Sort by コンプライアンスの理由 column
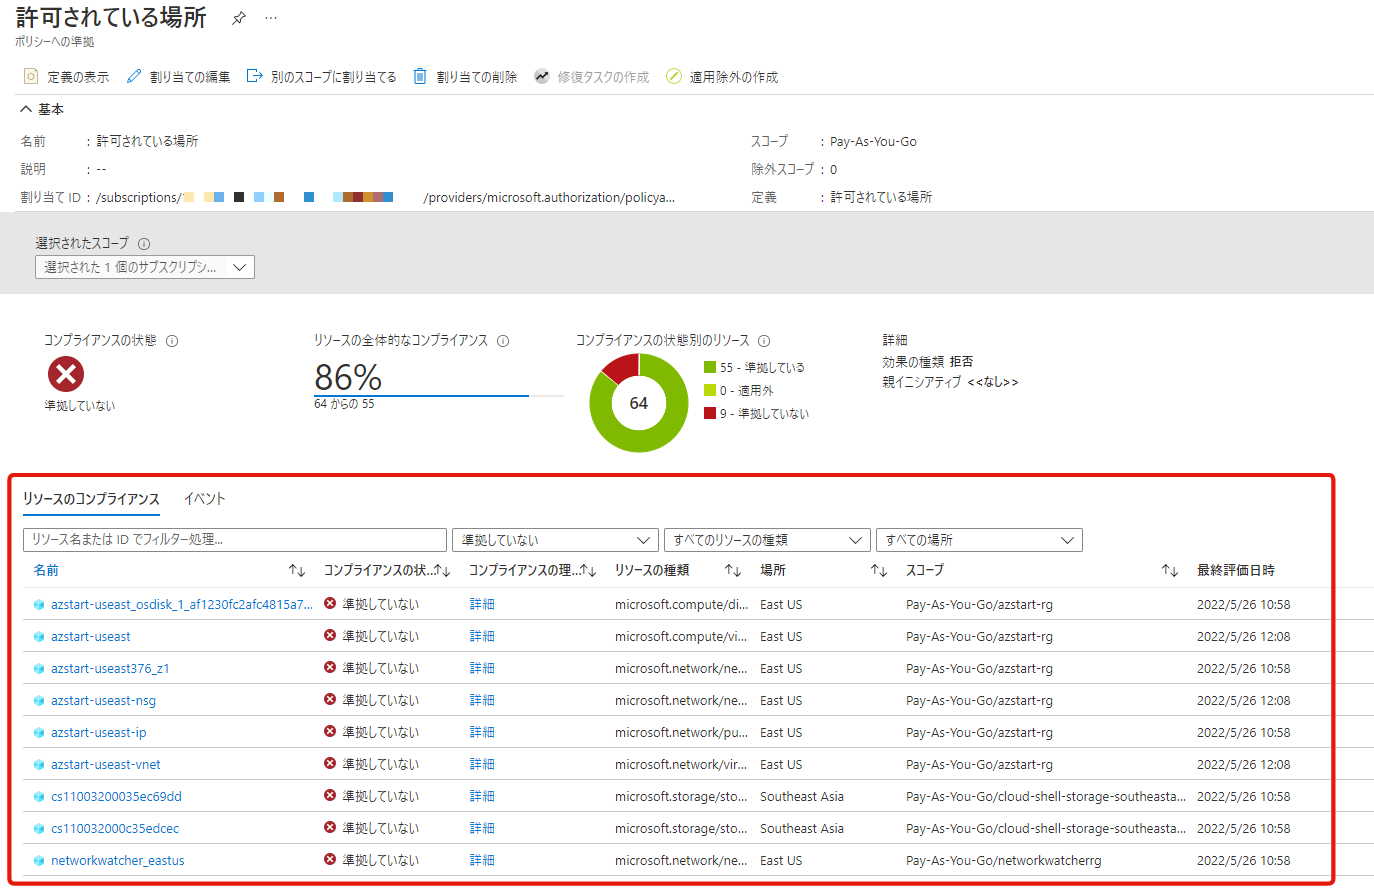 [588, 570]
